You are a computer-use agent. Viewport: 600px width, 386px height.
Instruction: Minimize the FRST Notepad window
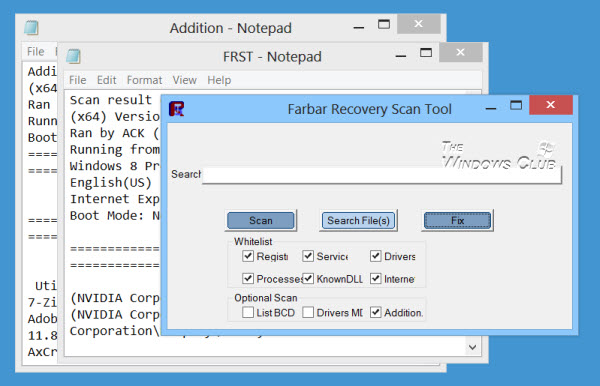[401, 56]
